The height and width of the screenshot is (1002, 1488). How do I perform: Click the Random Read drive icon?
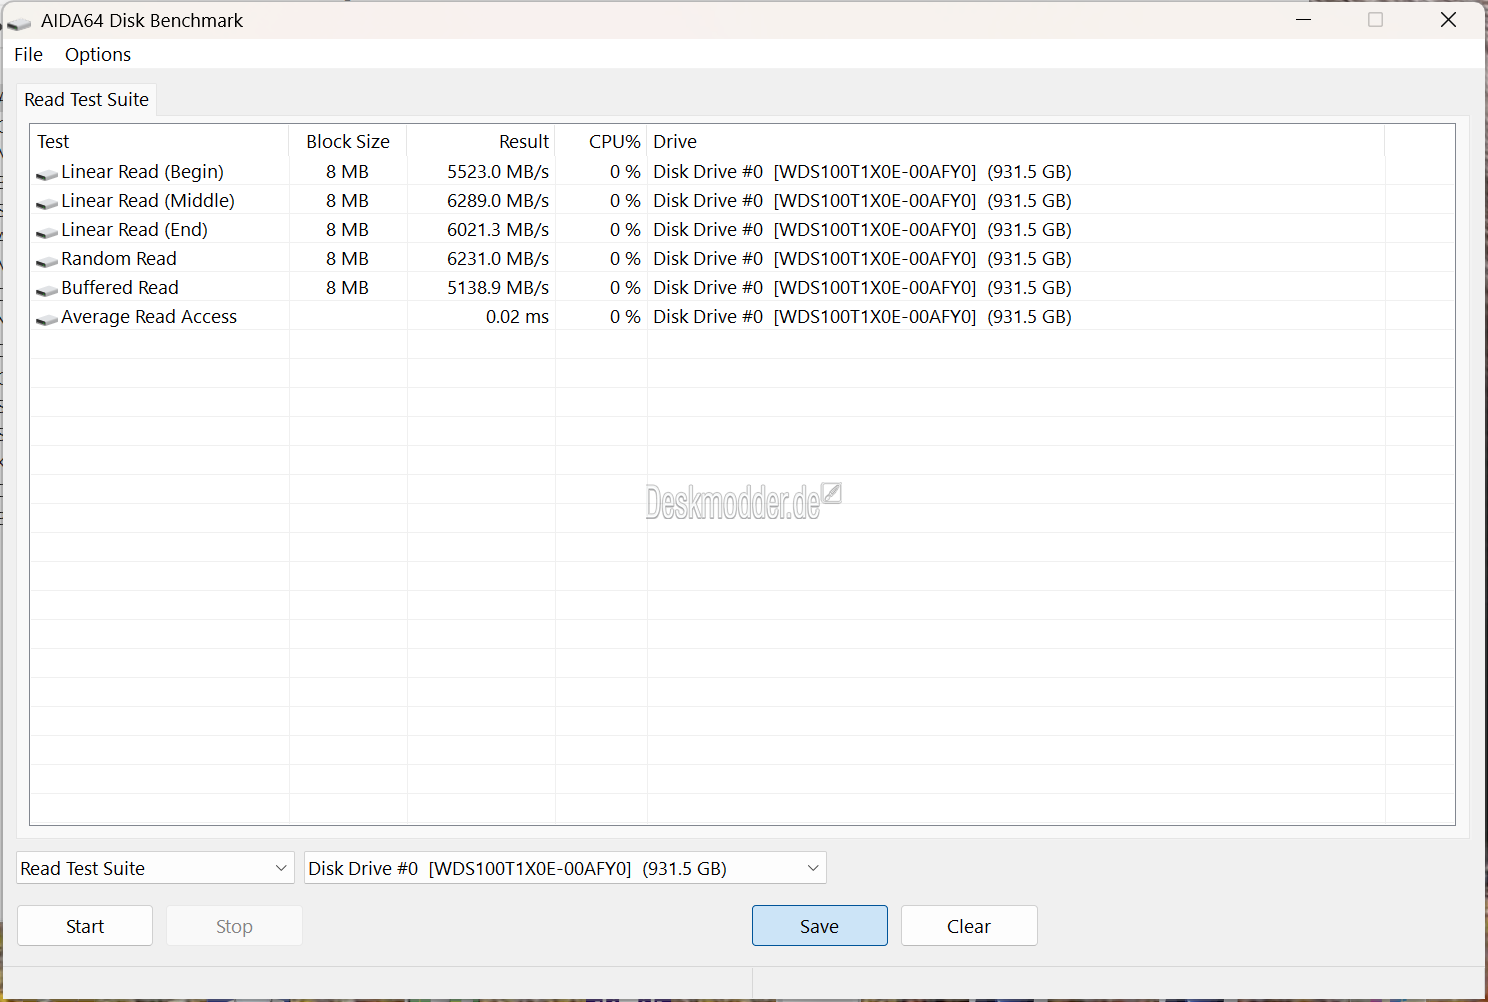coord(46,261)
